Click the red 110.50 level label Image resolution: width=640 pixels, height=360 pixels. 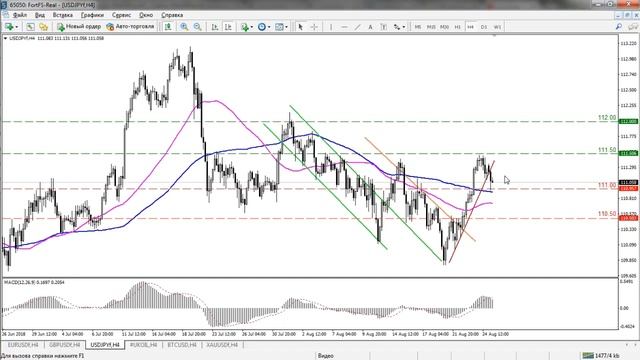pyautogui.click(x=607, y=214)
